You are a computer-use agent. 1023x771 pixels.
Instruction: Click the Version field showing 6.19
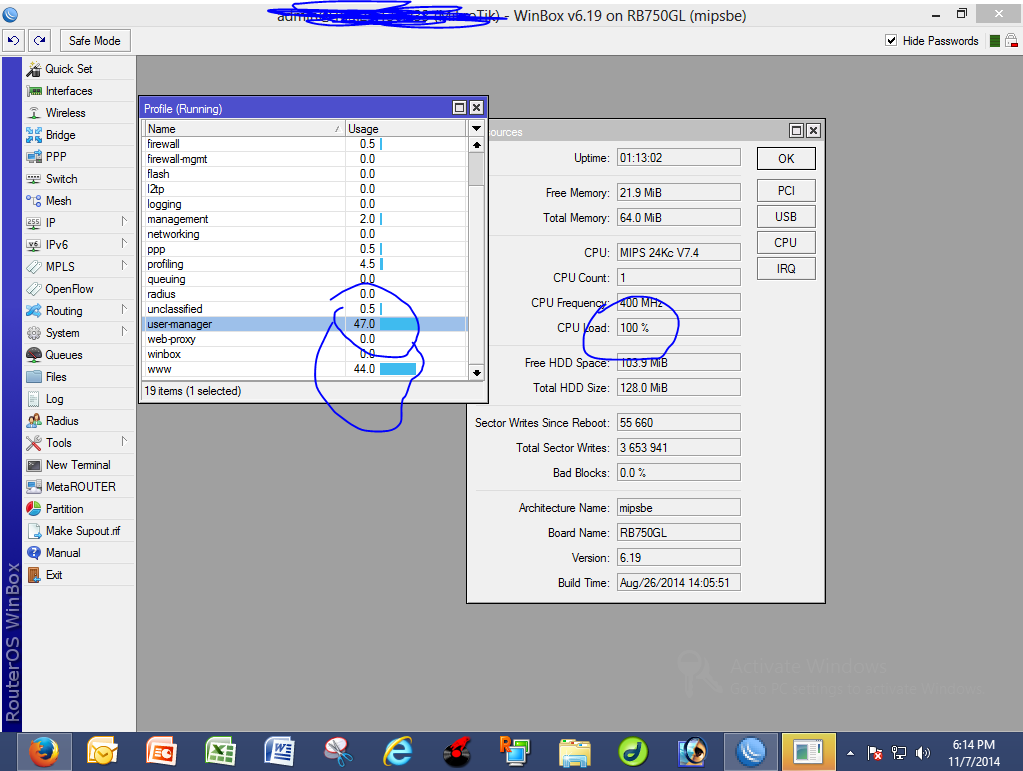(x=679, y=558)
